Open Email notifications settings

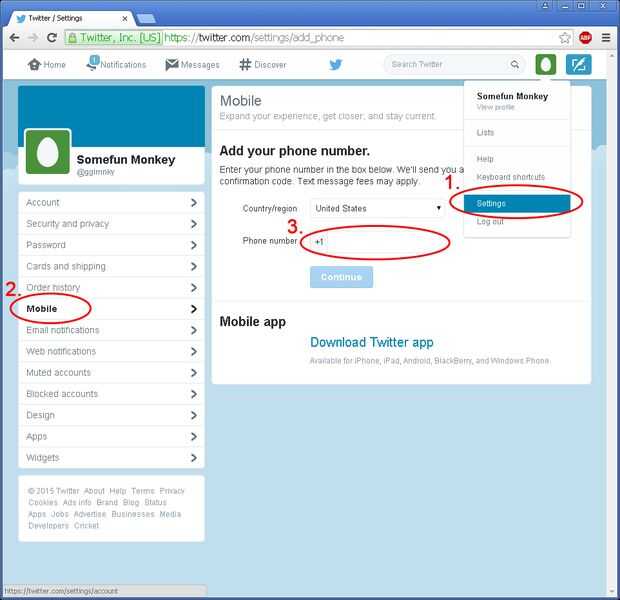tap(111, 330)
